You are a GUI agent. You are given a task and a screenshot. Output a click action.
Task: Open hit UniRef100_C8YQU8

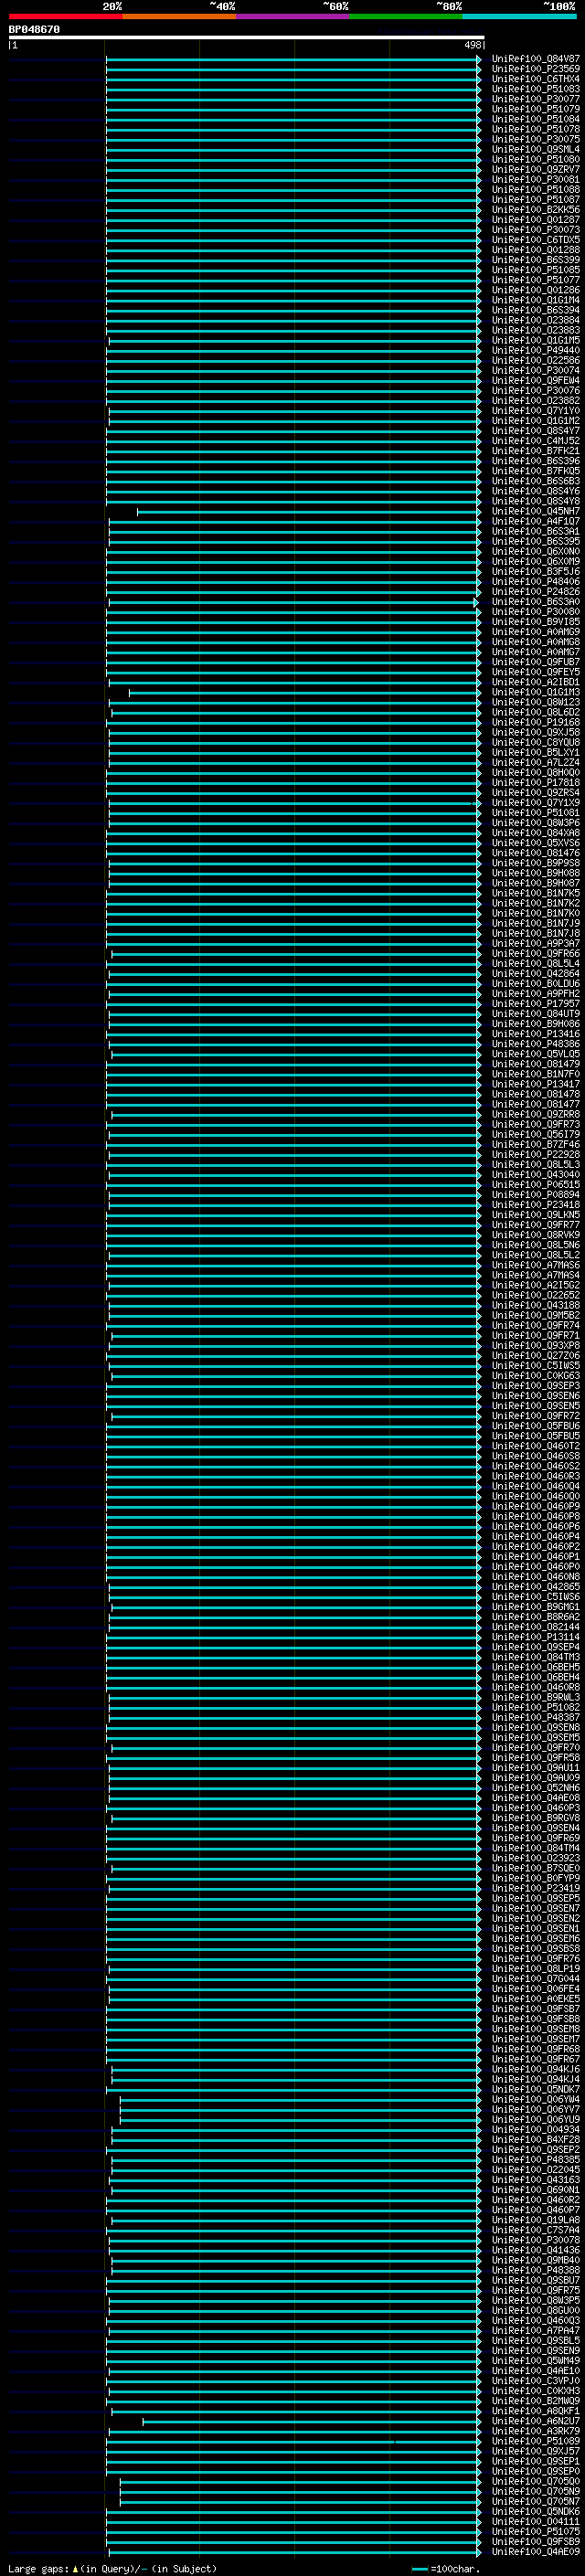(536, 742)
